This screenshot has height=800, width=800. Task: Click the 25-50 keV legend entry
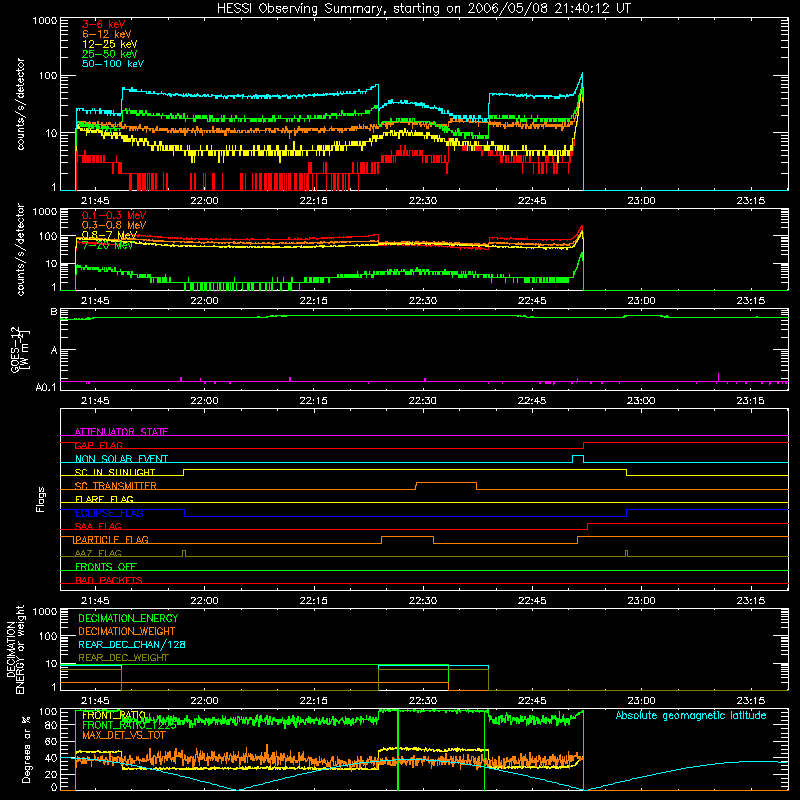tap(110, 54)
